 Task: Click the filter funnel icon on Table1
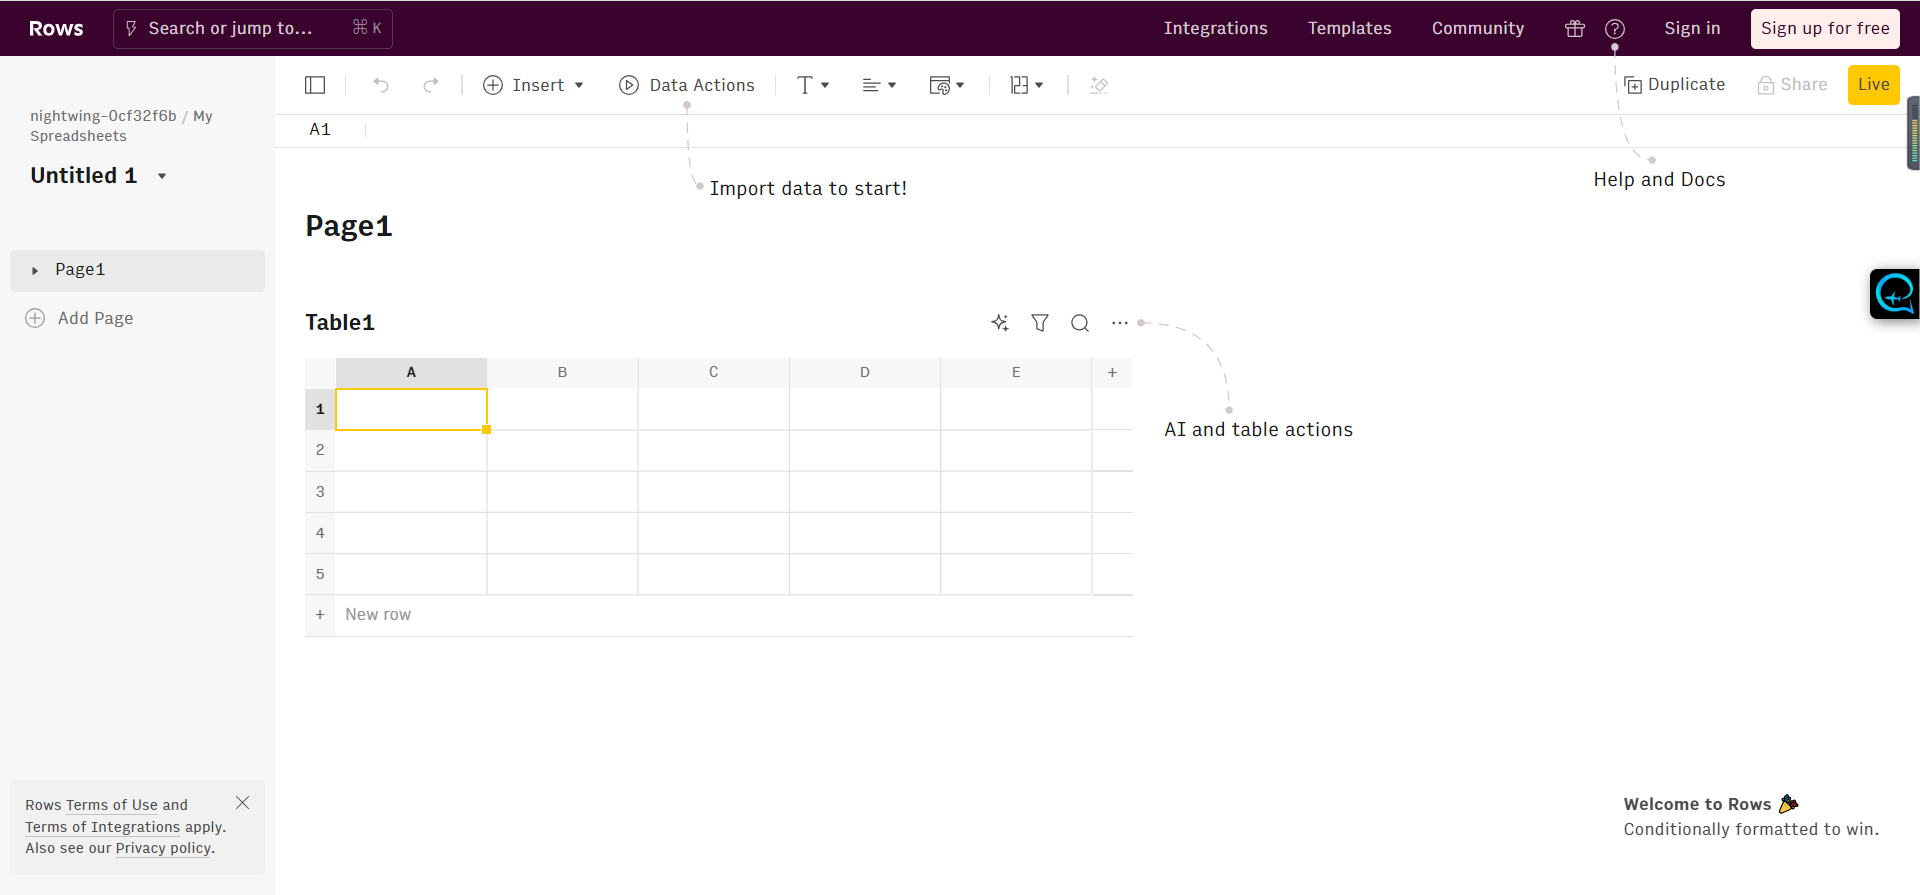pos(1040,322)
